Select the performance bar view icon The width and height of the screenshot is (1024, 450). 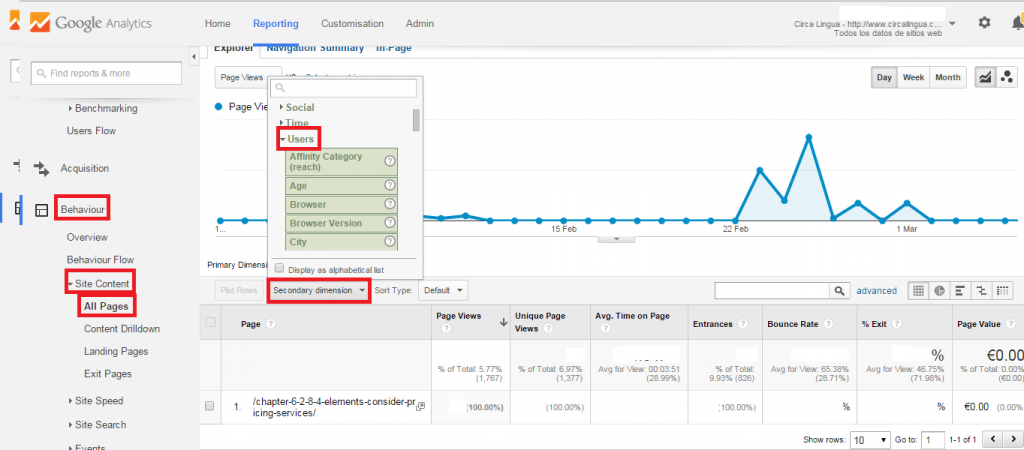coord(960,291)
